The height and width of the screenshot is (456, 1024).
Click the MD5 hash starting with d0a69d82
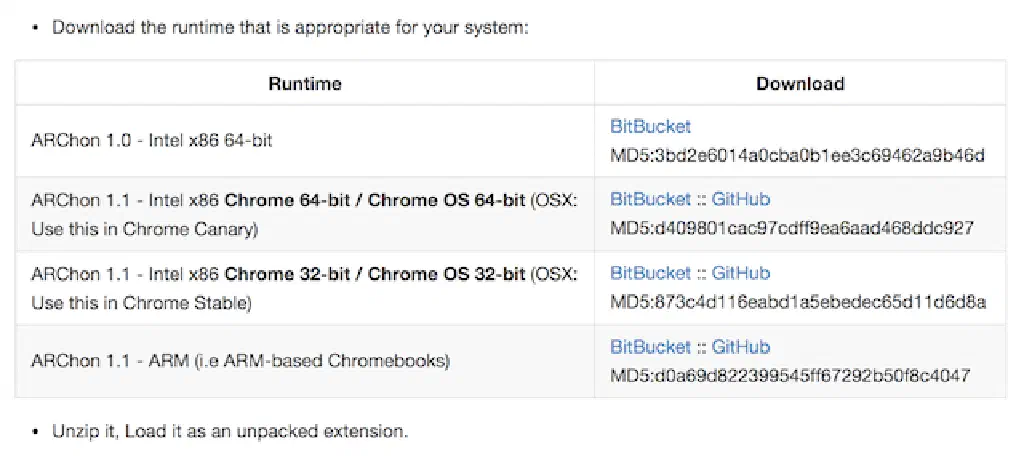pos(790,376)
